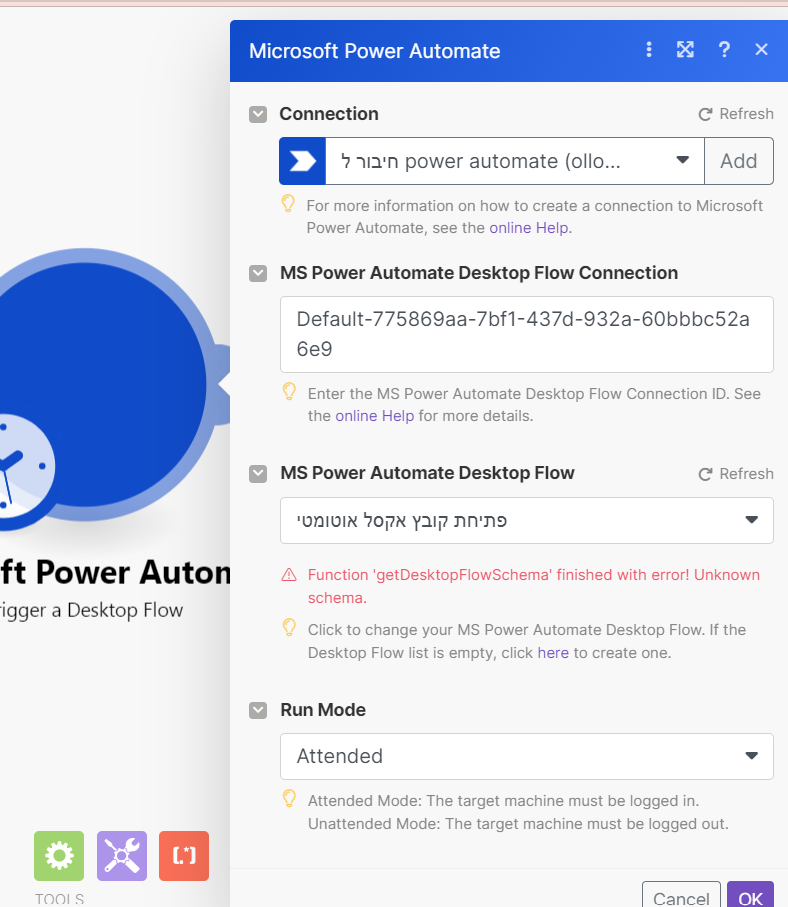Click 'here' link to create Desktop Flow
The image size is (788, 907).
pyautogui.click(x=553, y=653)
